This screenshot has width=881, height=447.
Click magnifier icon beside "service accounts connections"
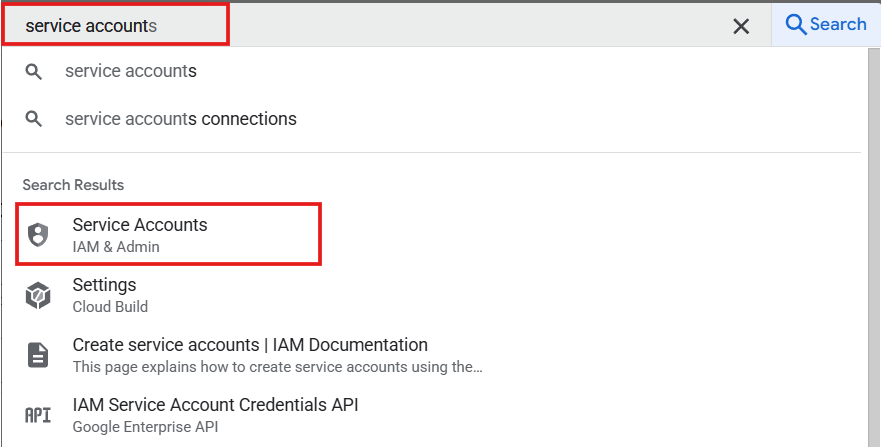(x=34, y=119)
